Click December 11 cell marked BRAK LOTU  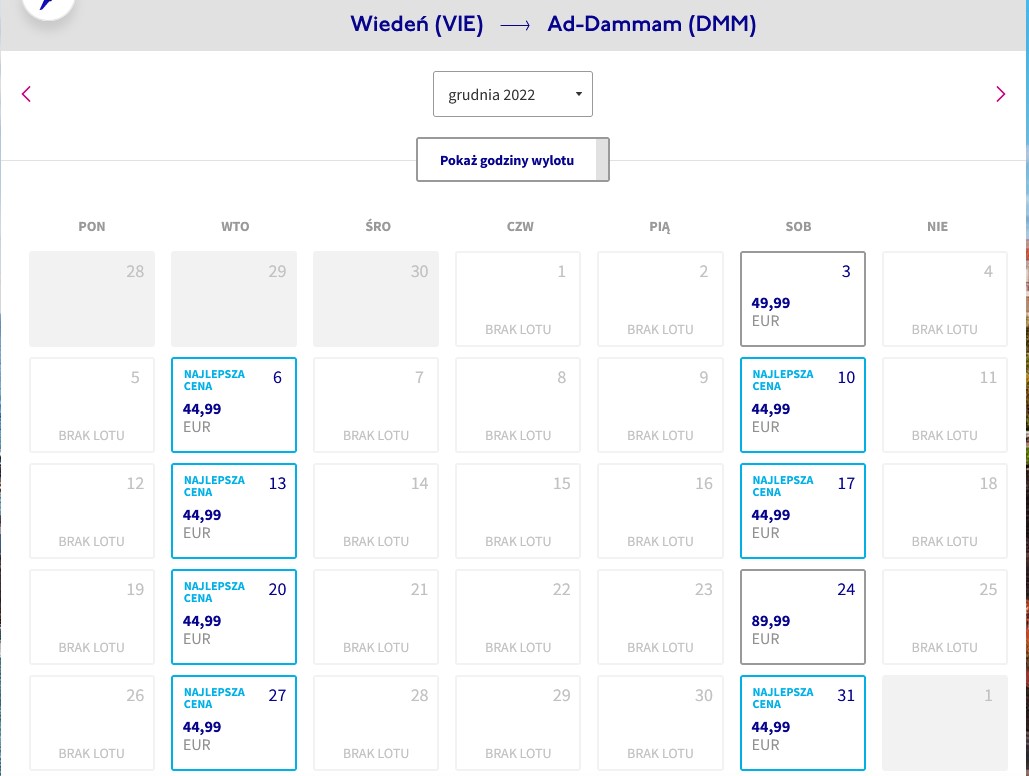(944, 405)
